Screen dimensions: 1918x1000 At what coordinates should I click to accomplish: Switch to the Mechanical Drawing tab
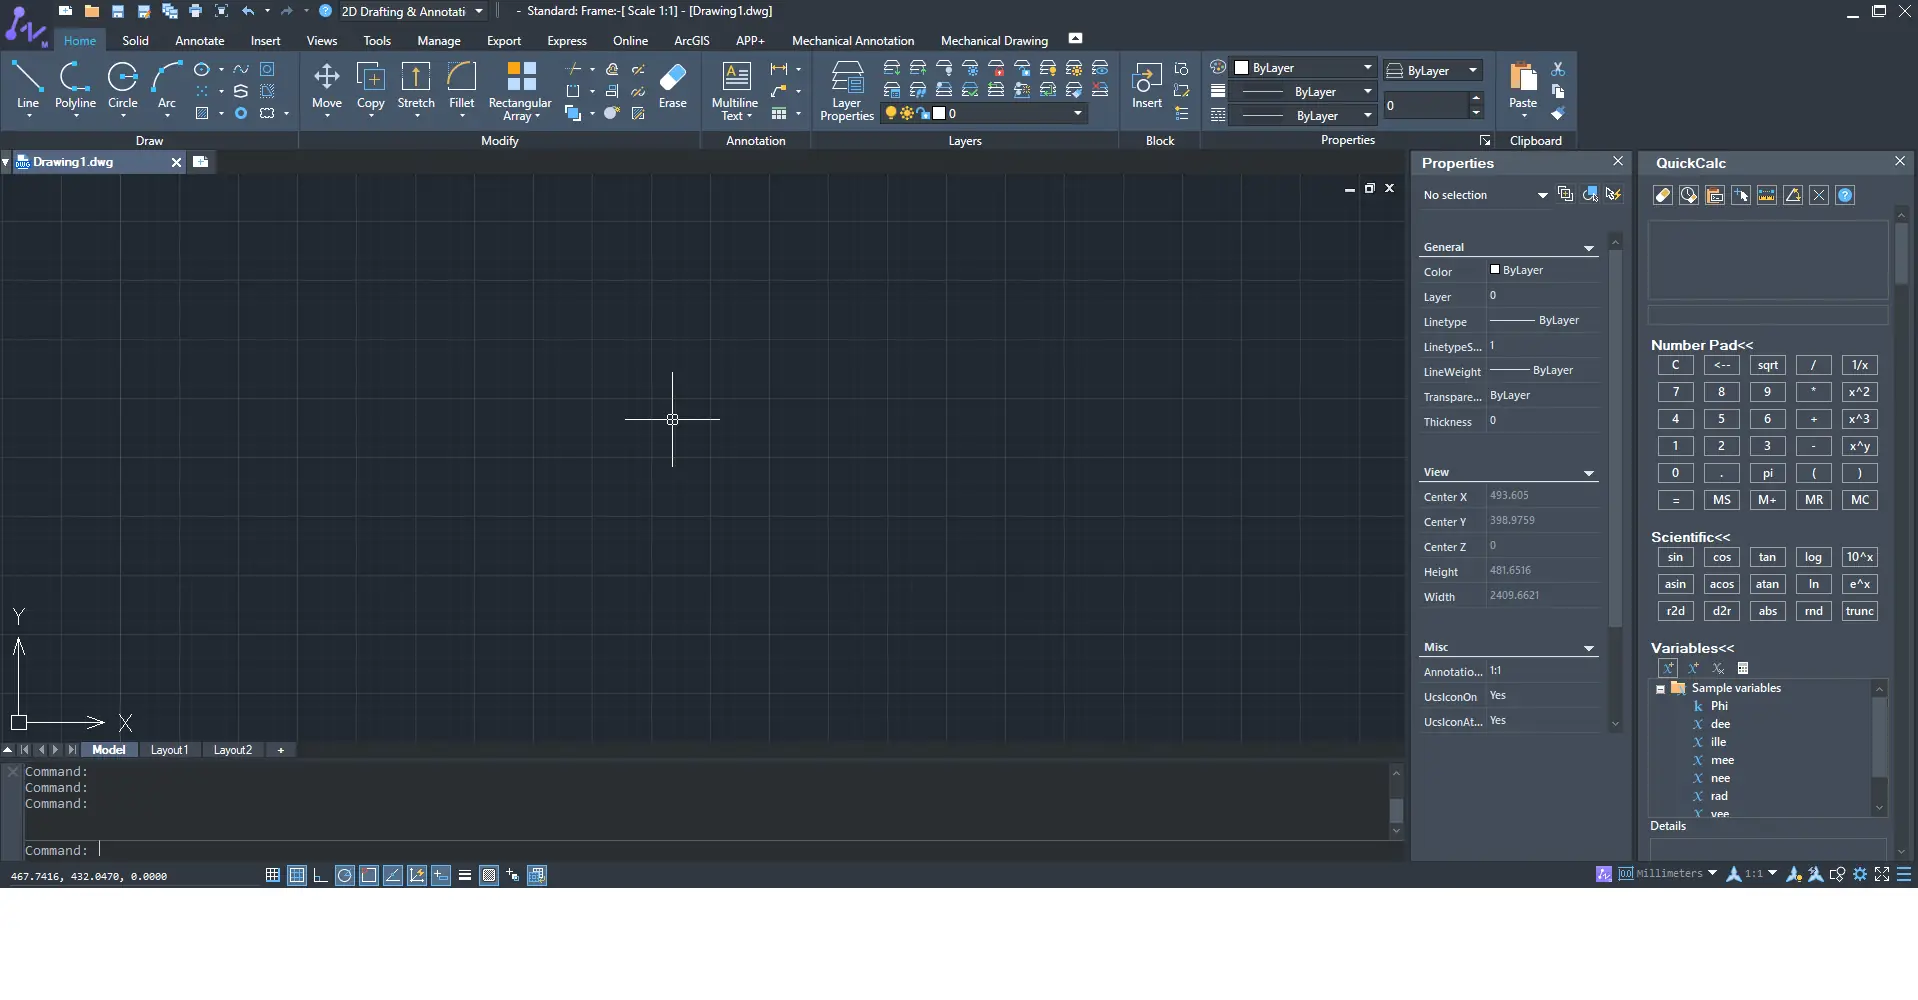point(994,41)
